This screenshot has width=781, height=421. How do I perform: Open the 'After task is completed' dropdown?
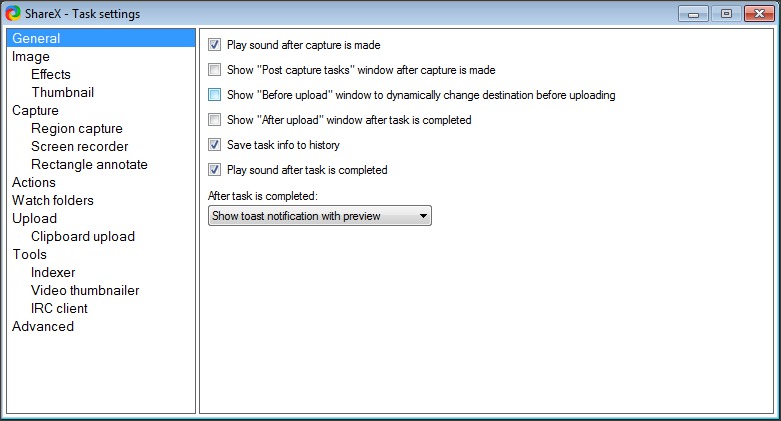[319, 216]
